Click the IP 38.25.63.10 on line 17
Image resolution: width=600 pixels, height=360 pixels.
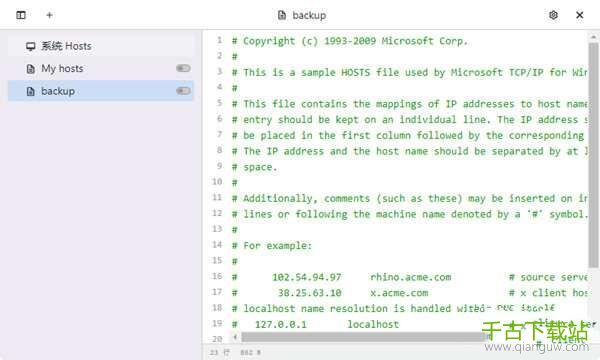[x=309, y=293]
